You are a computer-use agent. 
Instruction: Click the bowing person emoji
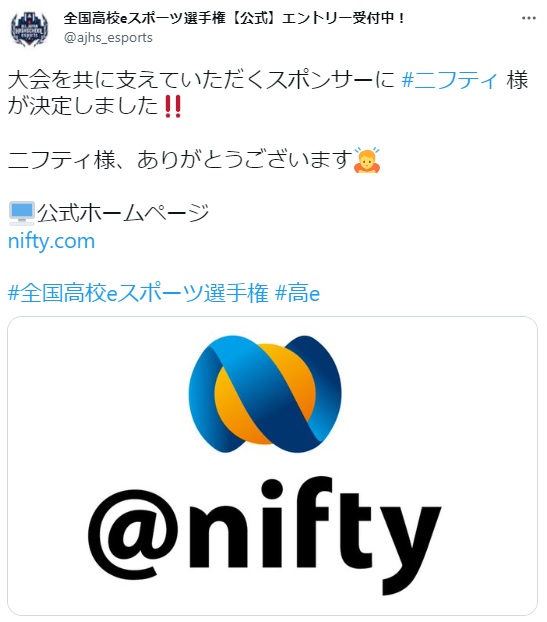pos(367,160)
